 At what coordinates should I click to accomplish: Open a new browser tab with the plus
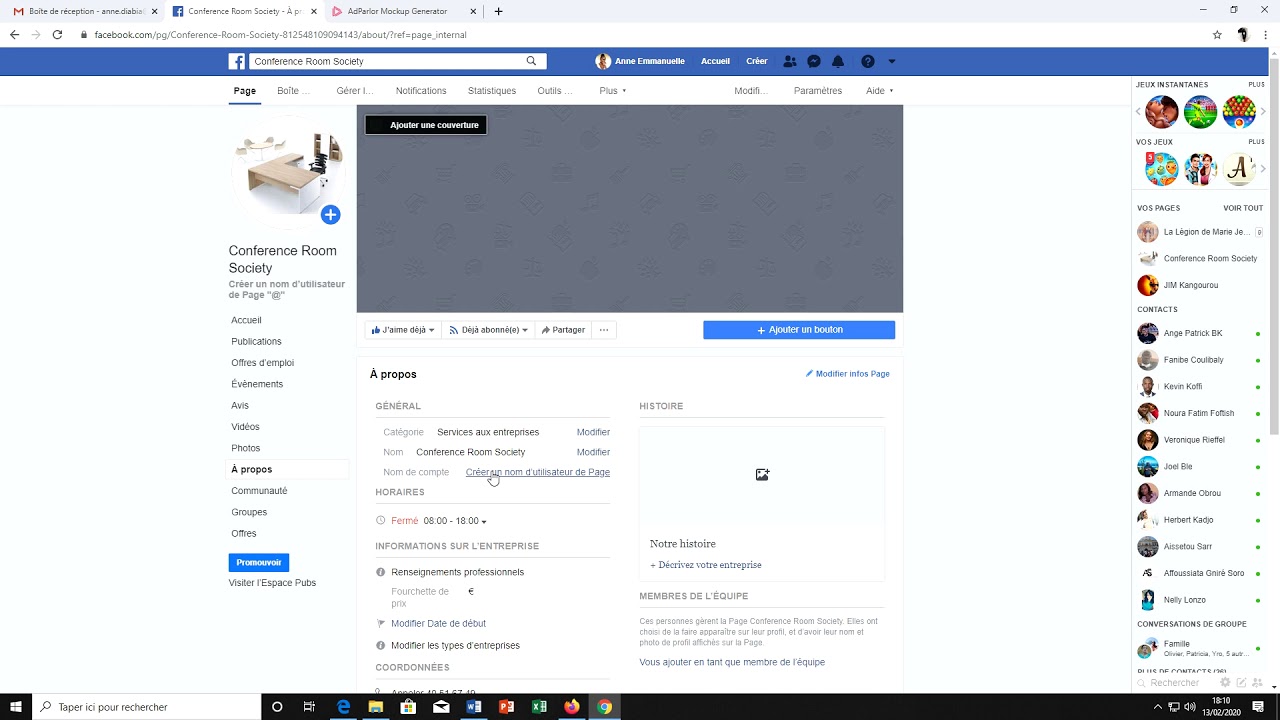(x=498, y=11)
